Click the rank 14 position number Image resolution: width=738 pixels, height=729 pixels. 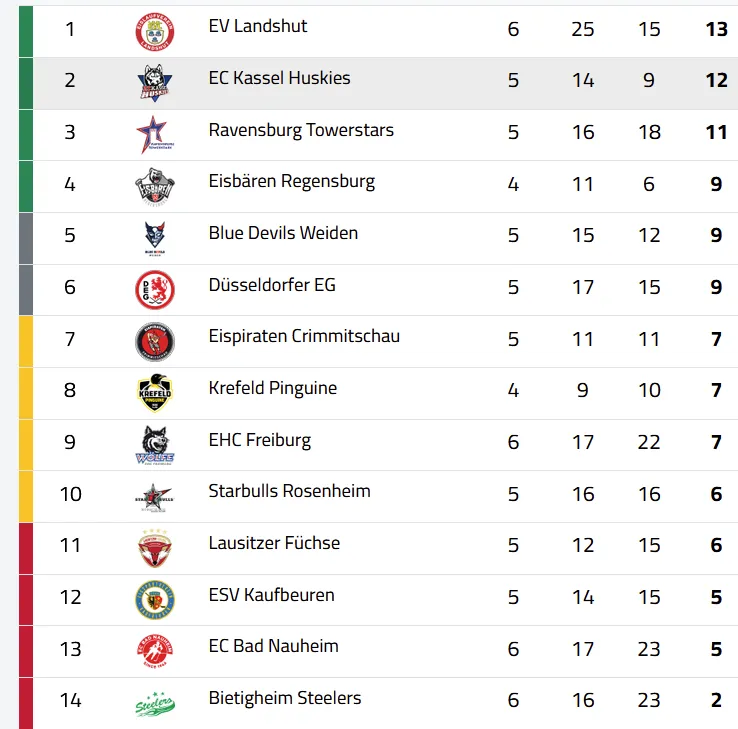[70, 701]
